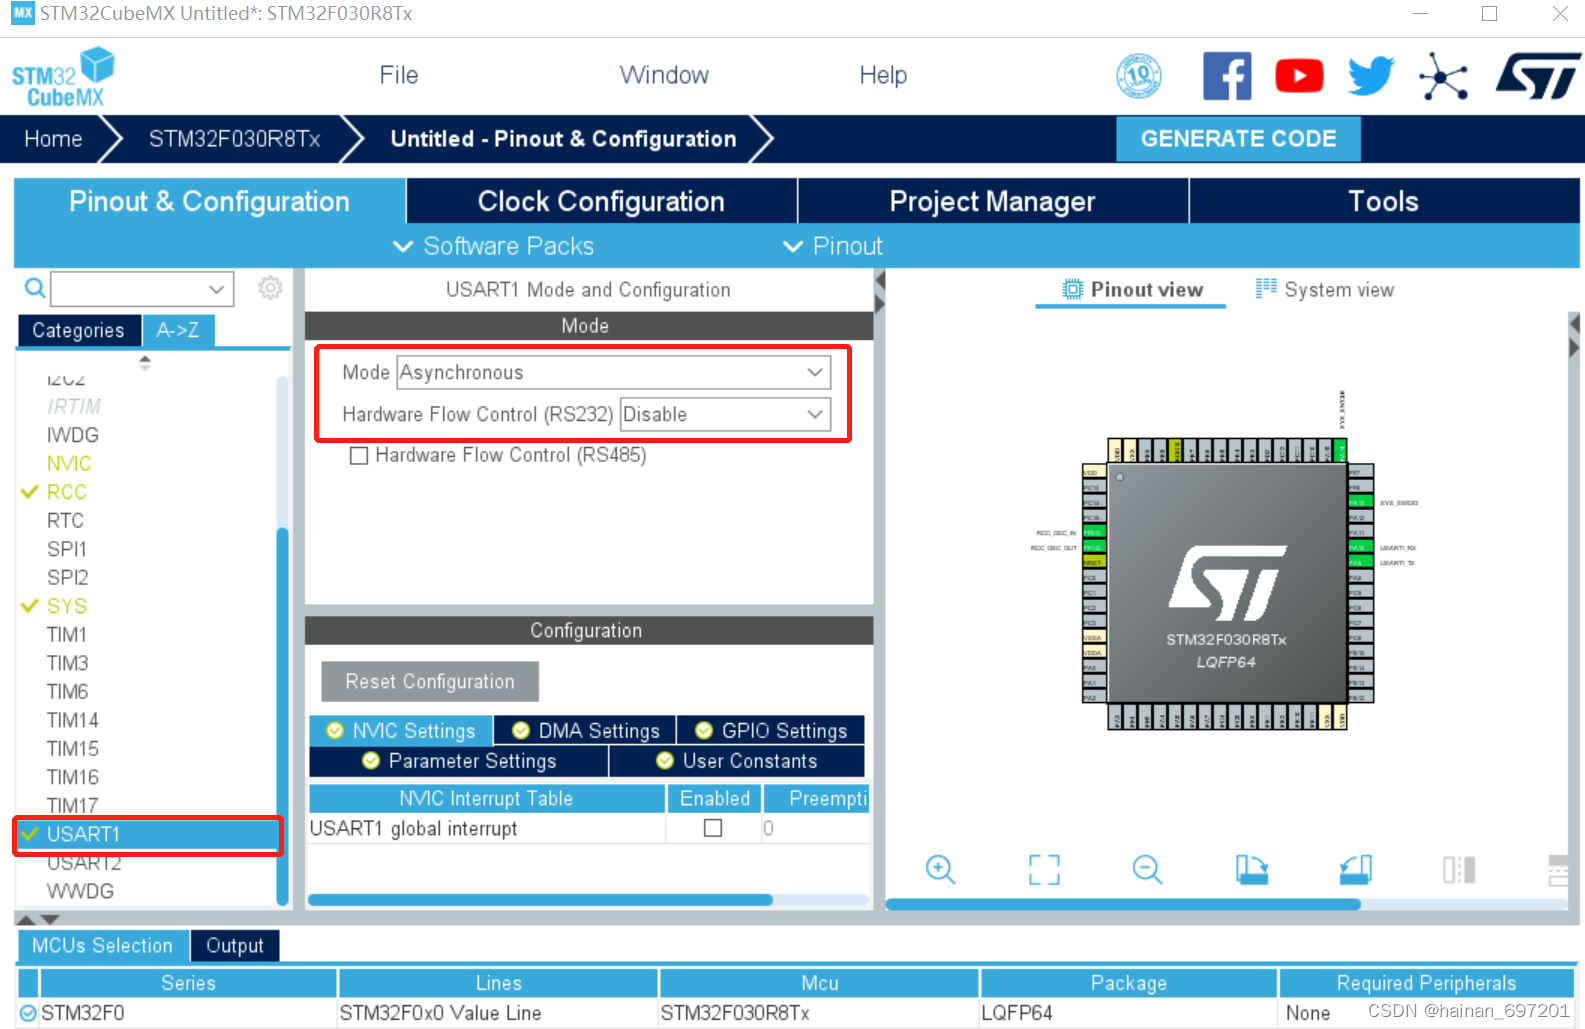Image resolution: width=1585 pixels, height=1029 pixels.
Task: Click the pinout view horizontal scrollbar
Action: pos(1123,904)
